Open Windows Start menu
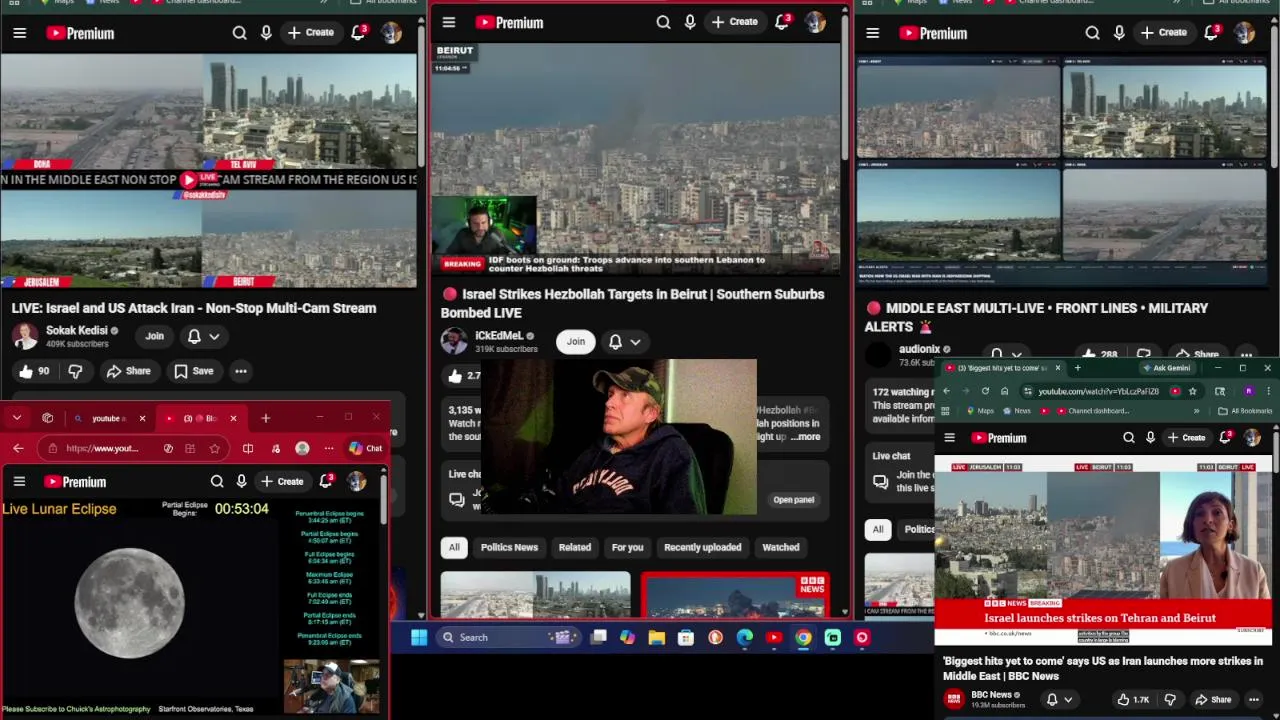 418,637
